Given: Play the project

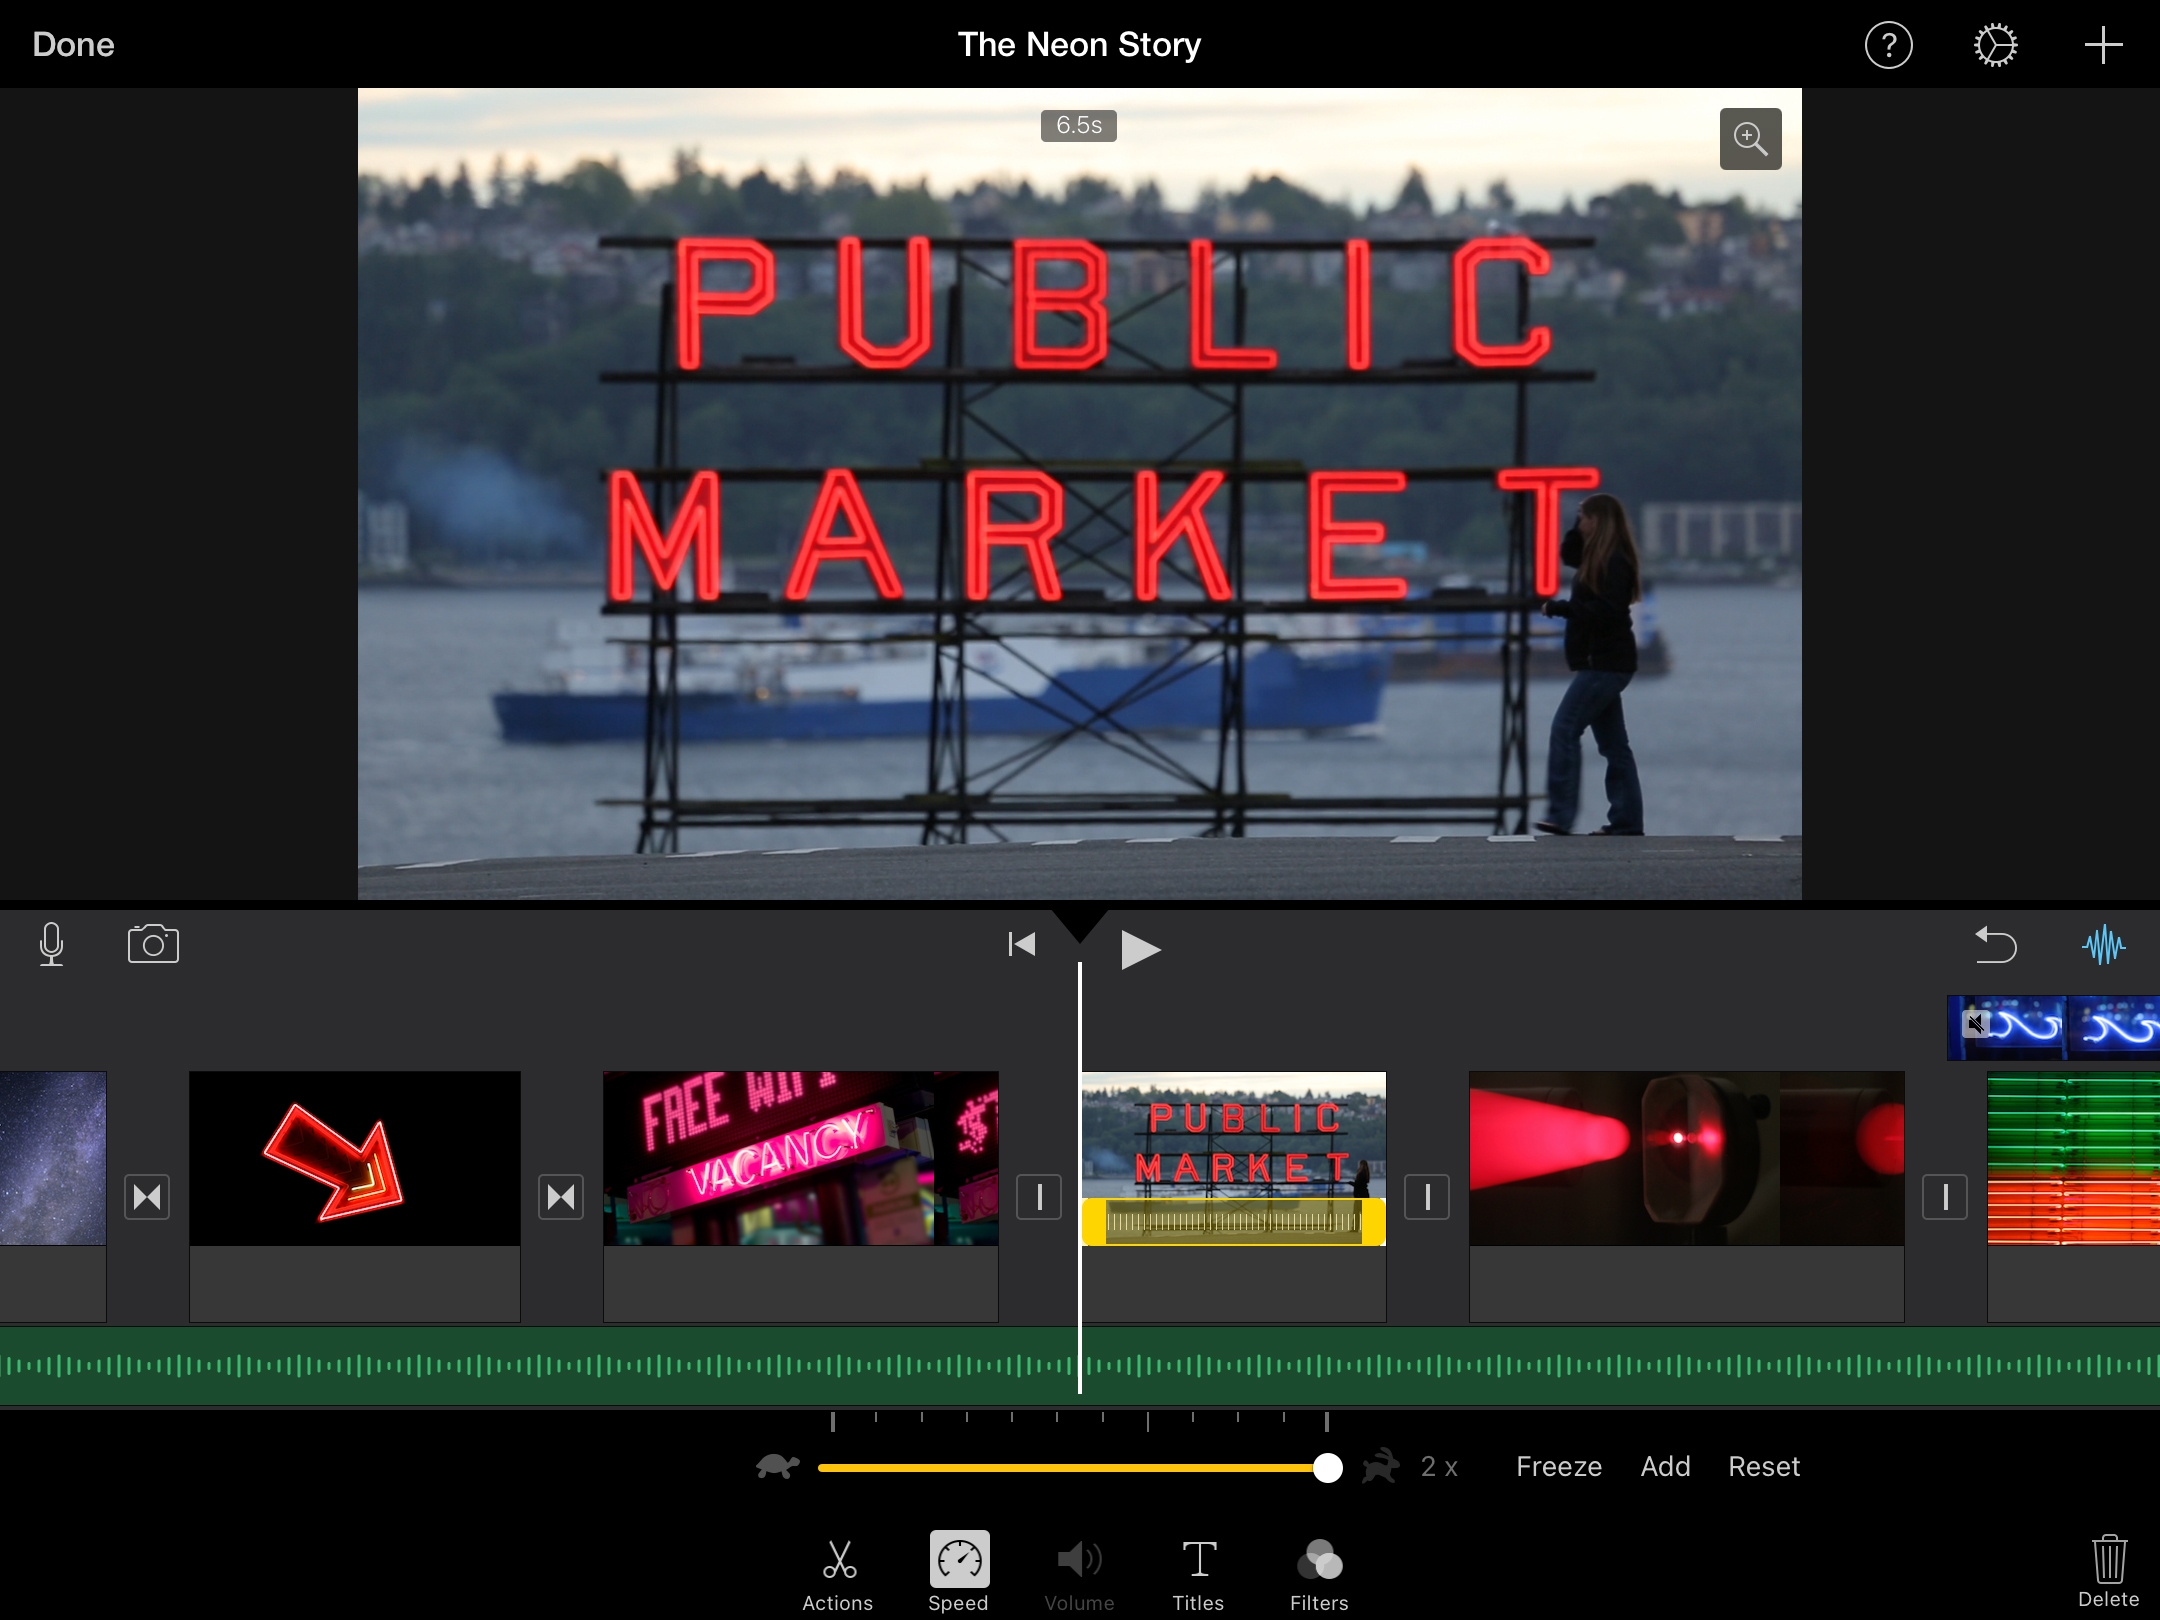Looking at the screenshot, I should pyautogui.click(x=1139, y=949).
